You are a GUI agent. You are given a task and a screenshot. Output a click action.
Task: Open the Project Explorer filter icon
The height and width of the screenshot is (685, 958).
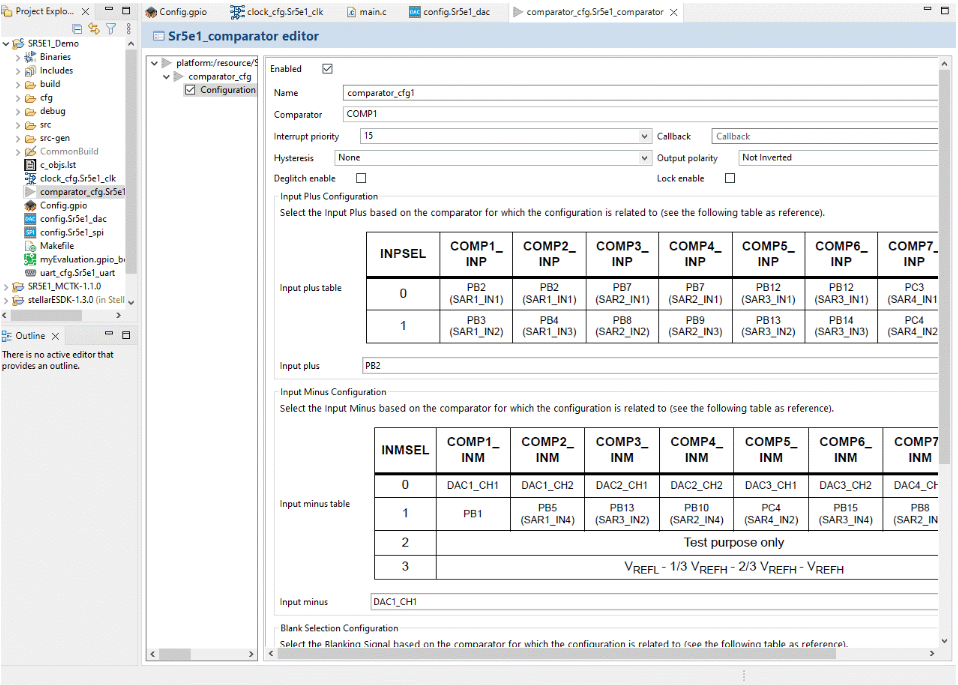pyautogui.click(x=110, y=29)
